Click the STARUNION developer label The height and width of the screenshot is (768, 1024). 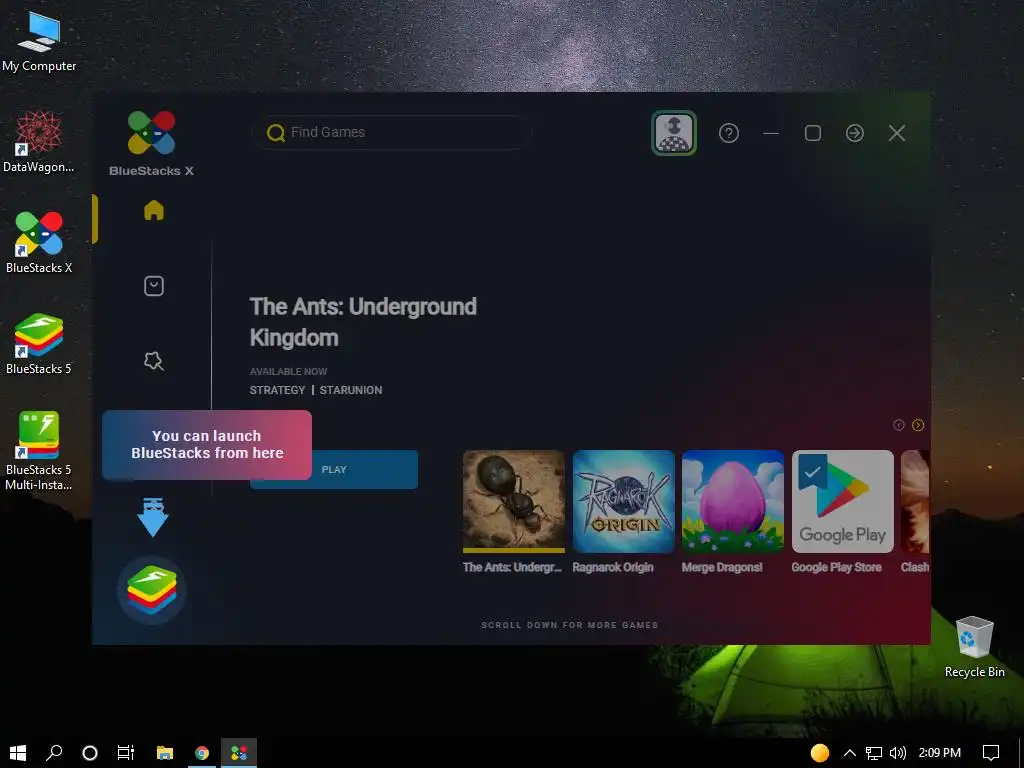coord(351,390)
